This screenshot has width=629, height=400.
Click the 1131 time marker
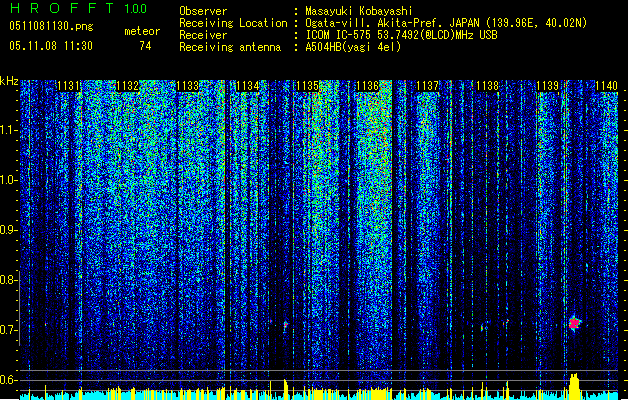click(68, 86)
